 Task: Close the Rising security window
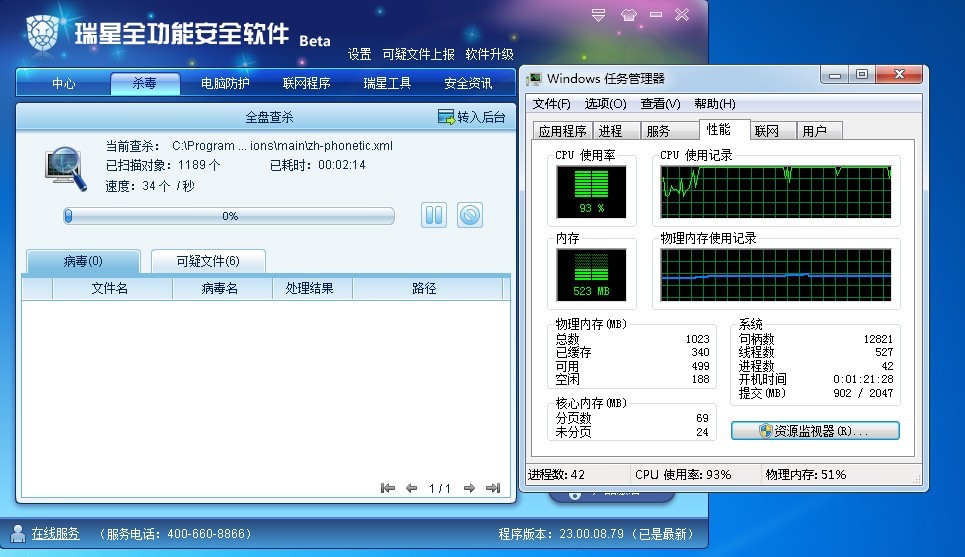click(x=682, y=15)
